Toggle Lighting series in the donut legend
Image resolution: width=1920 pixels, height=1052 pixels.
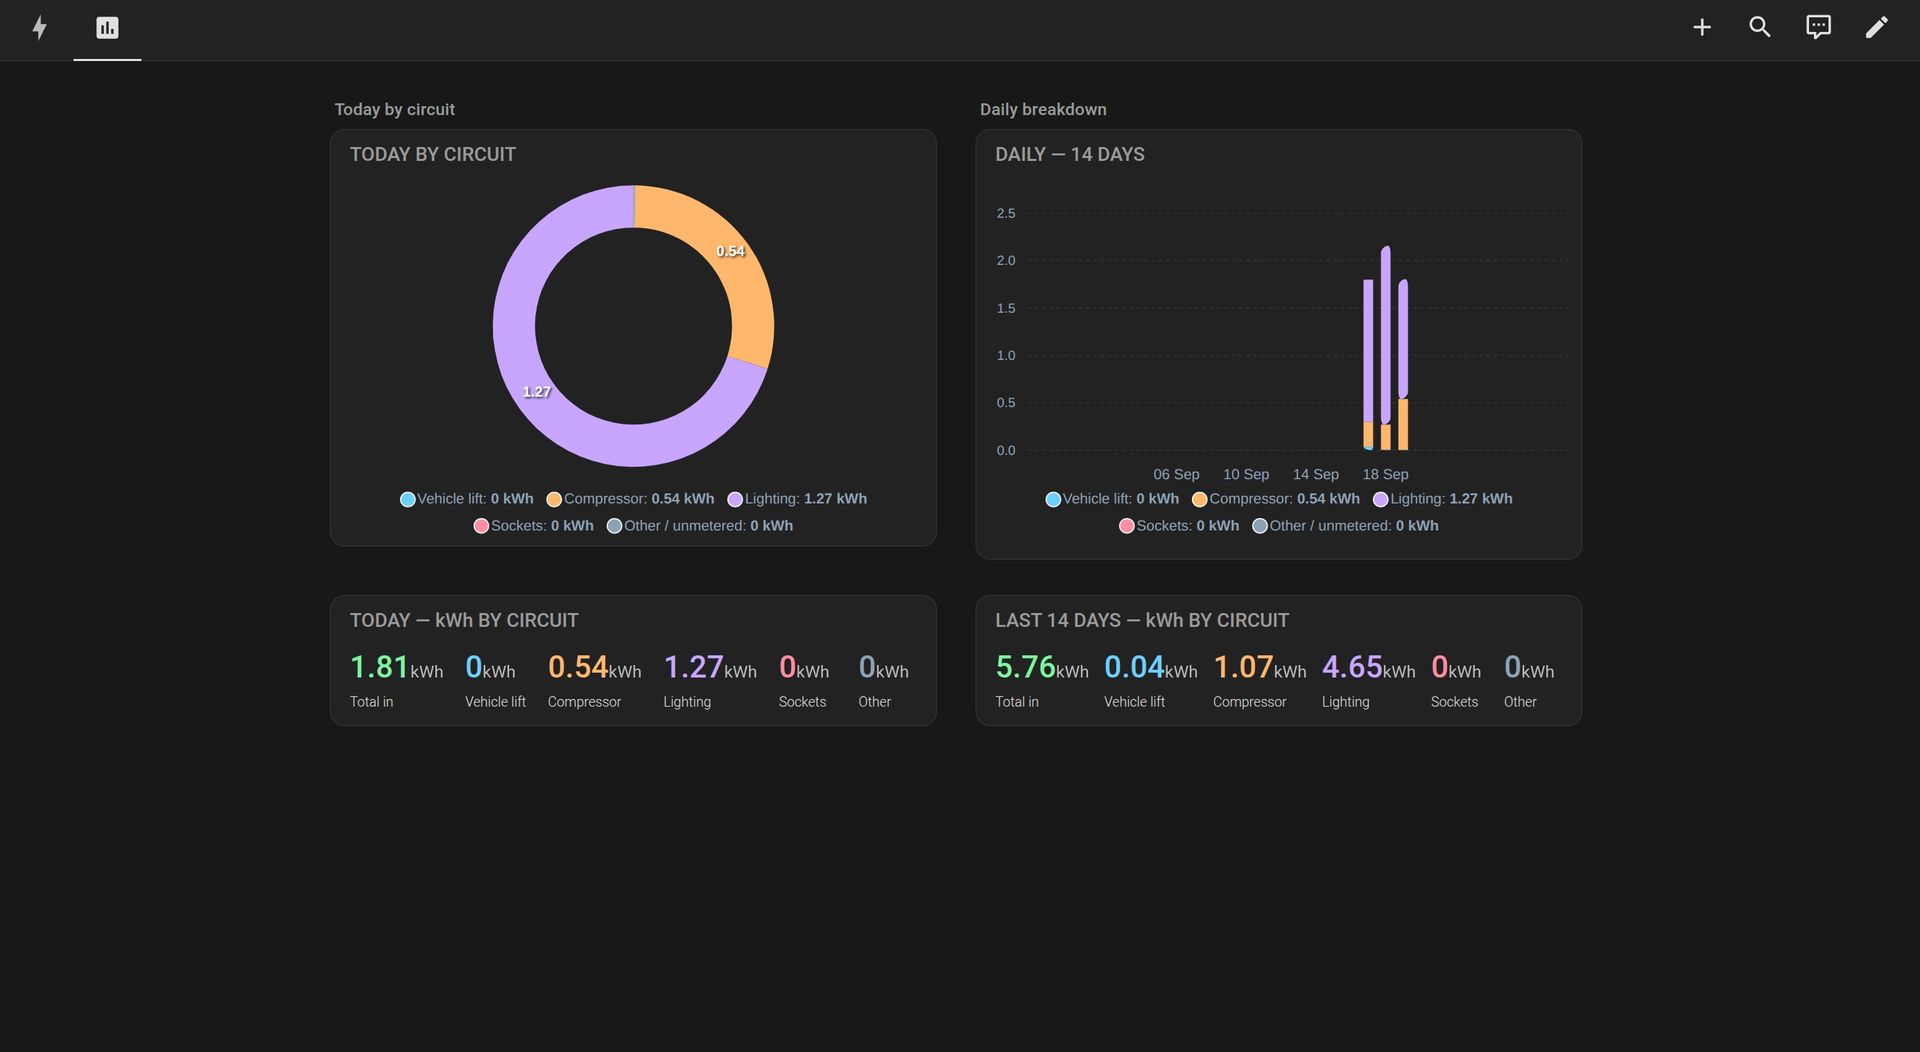point(797,499)
